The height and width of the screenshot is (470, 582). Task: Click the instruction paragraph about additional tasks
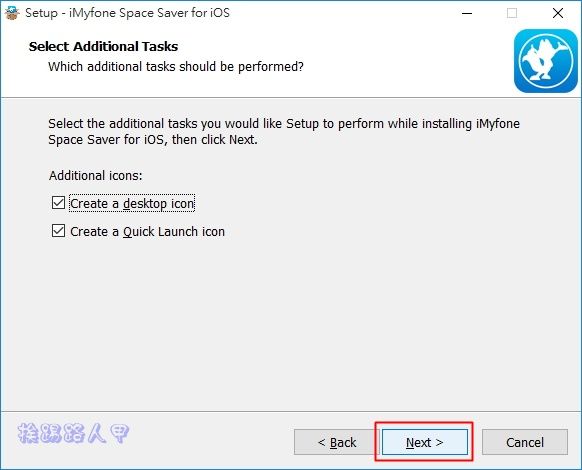284,131
